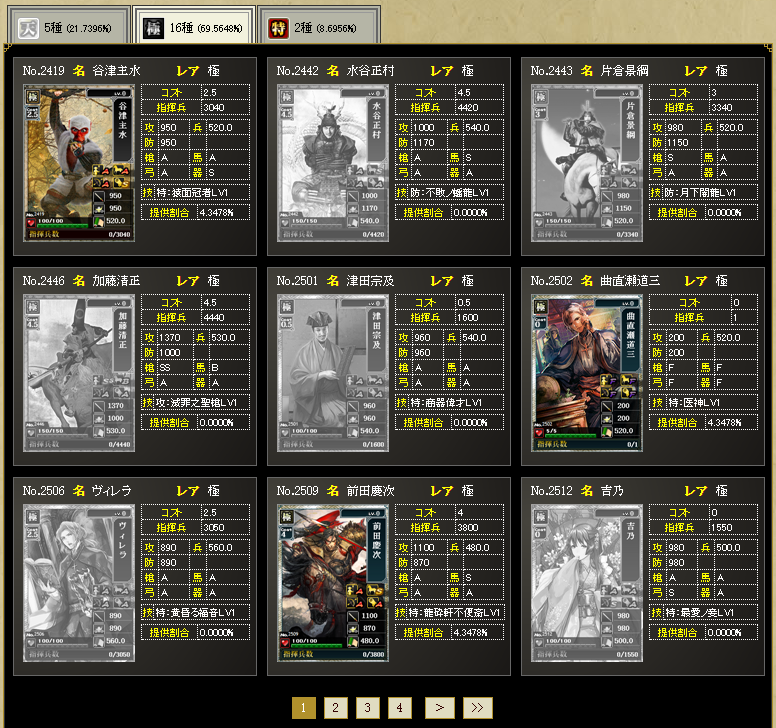
Task: Open the 水谷正村 card portrait
Action: click(333, 163)
